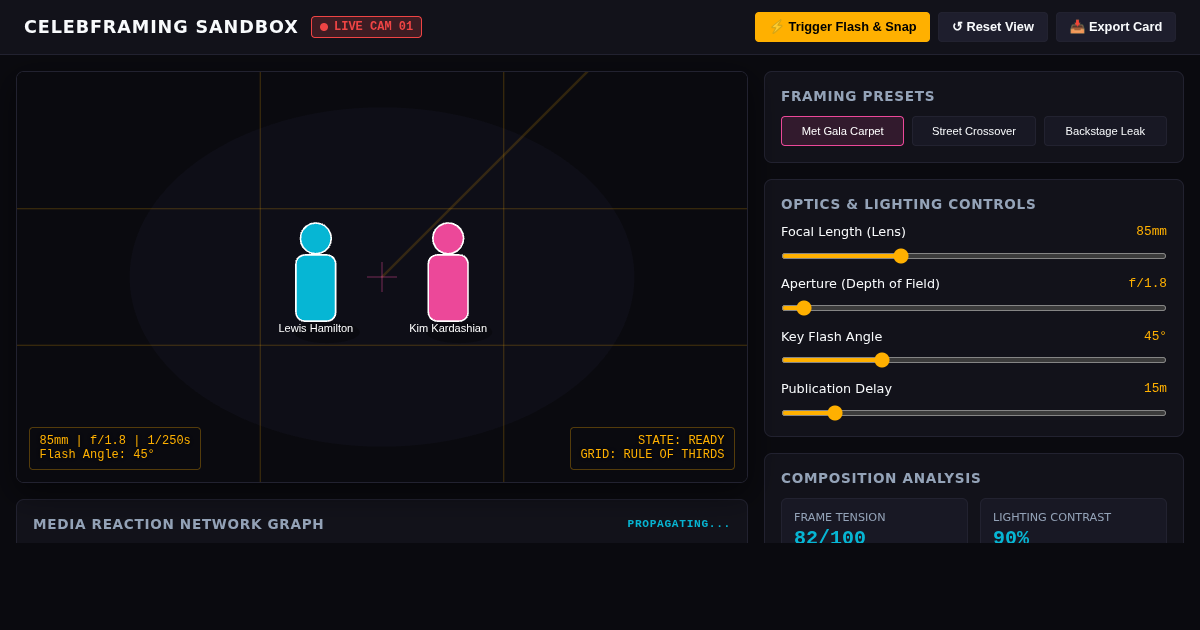
Task: Select the cyan Lewis Hamilton figure
Action: pos(316,272)
